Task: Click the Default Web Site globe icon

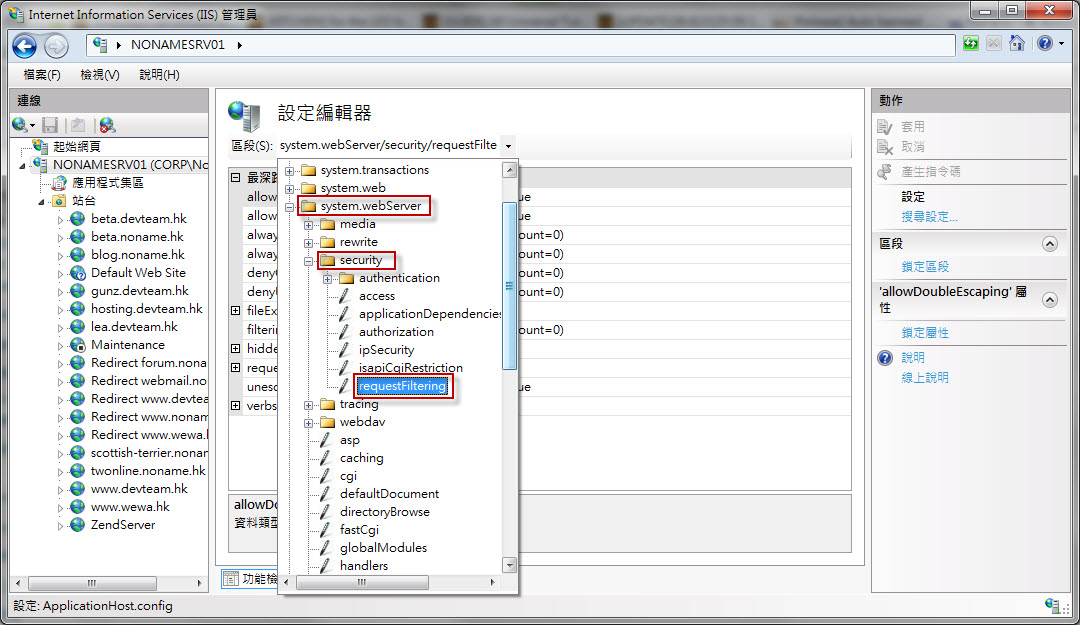Action: click(78, 273)
